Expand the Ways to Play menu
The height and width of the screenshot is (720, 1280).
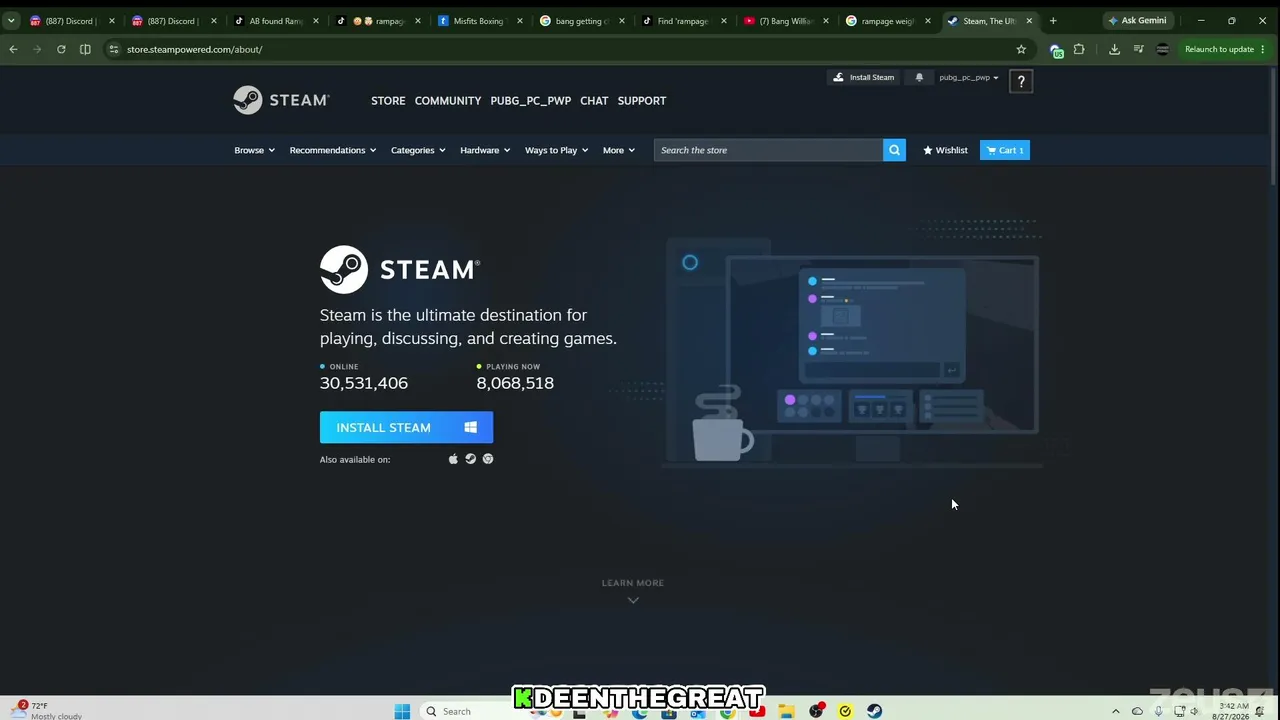point(557,150)
